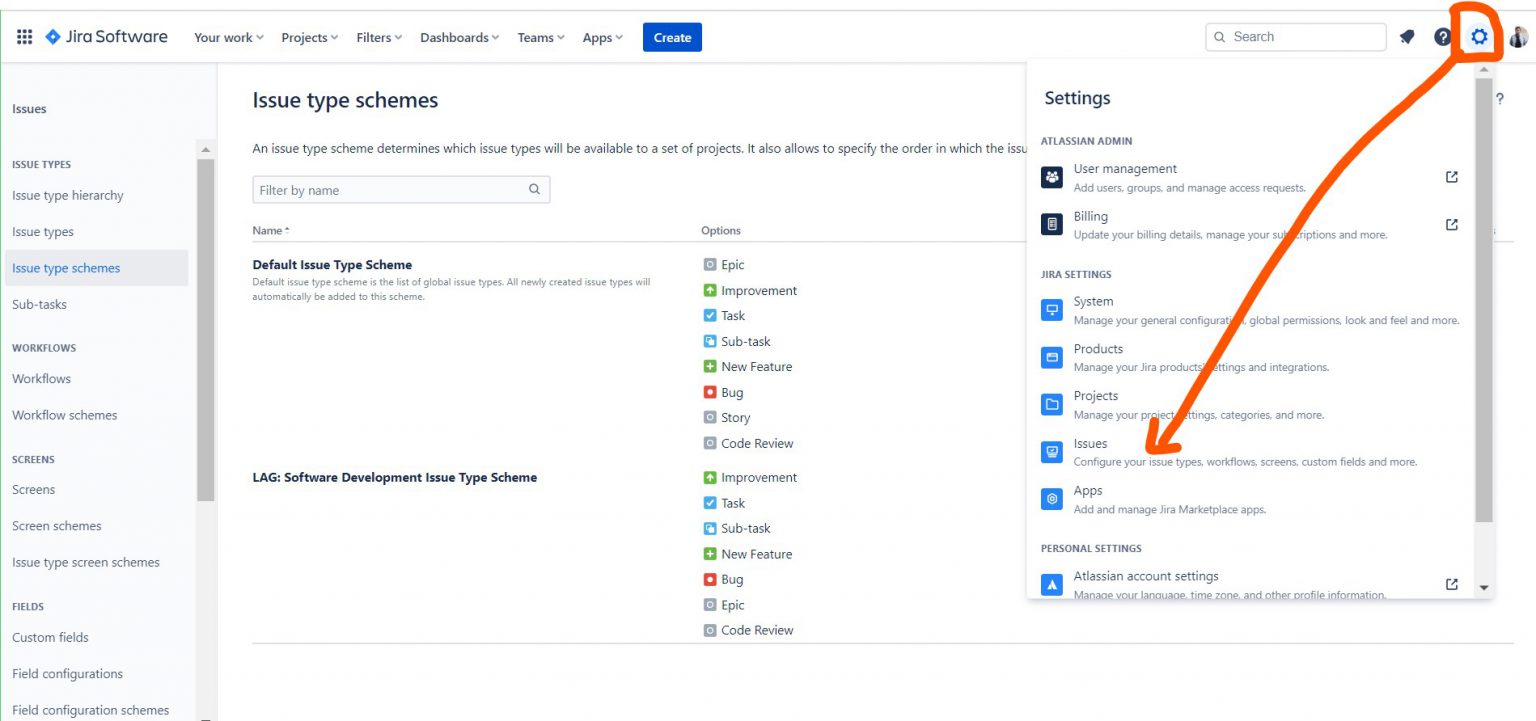Open Workflow schemes in sidebar

click(x=65, y=415)
